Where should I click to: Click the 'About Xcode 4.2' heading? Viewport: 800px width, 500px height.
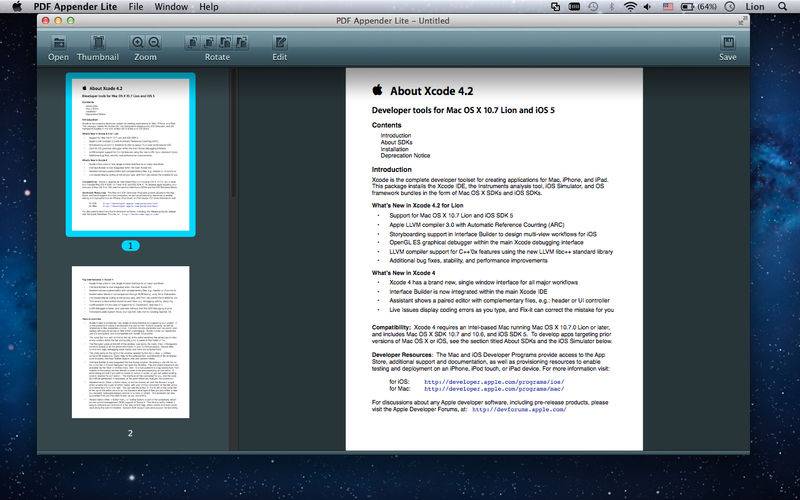point(432,91)
